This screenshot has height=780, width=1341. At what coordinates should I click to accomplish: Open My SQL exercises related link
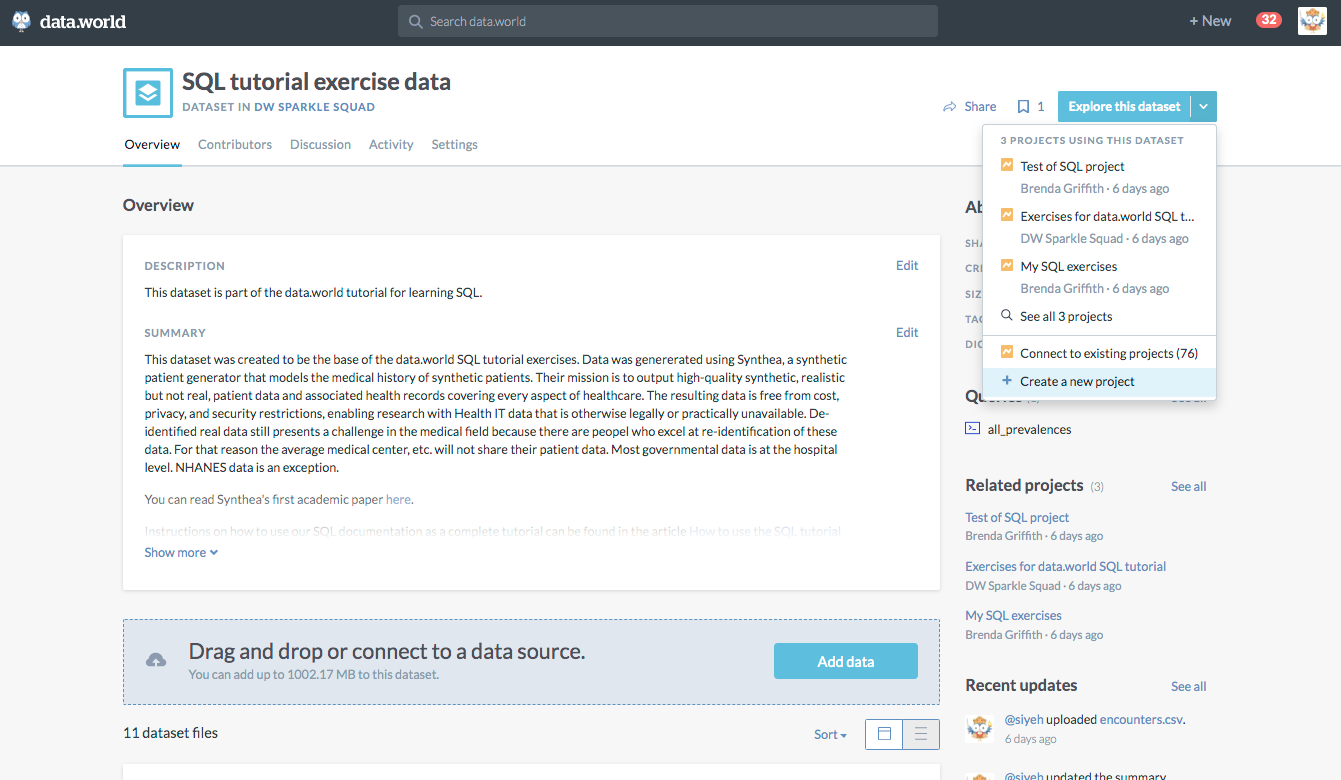1013,615
